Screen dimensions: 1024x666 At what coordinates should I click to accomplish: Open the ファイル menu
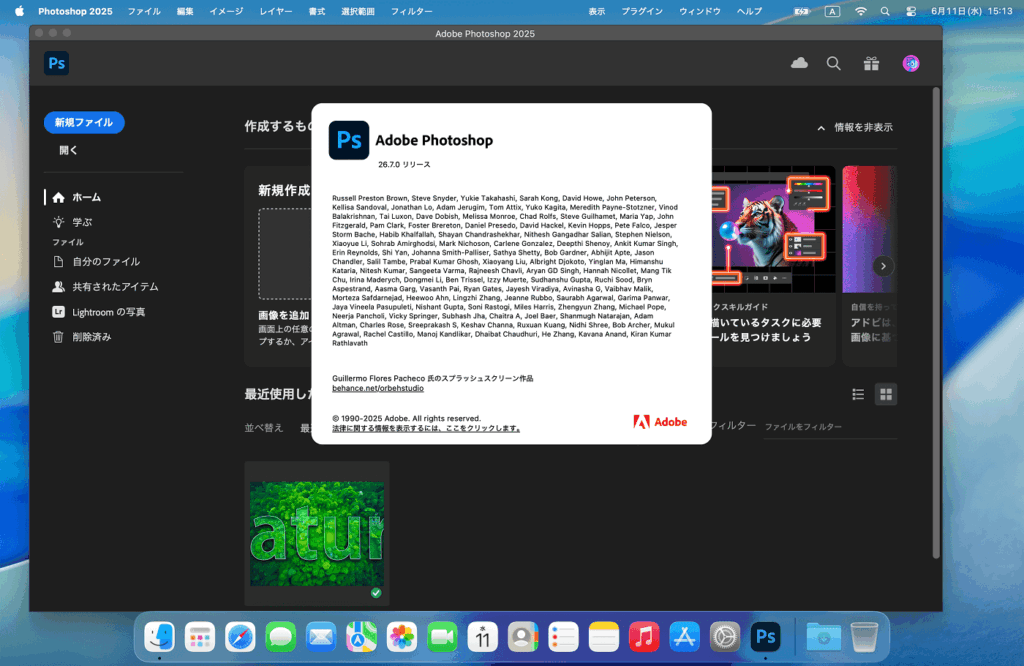[x=144, y=11]
